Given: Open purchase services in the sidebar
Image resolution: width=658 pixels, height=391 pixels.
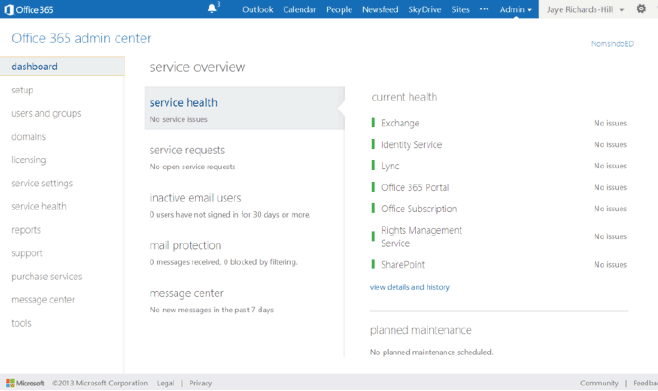Looking at the screenshot, I should pyautogui.click(x=47, y=276).
